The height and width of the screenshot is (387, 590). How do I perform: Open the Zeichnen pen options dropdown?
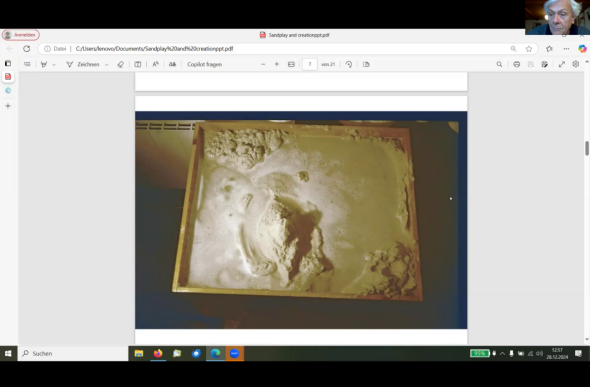106,65
